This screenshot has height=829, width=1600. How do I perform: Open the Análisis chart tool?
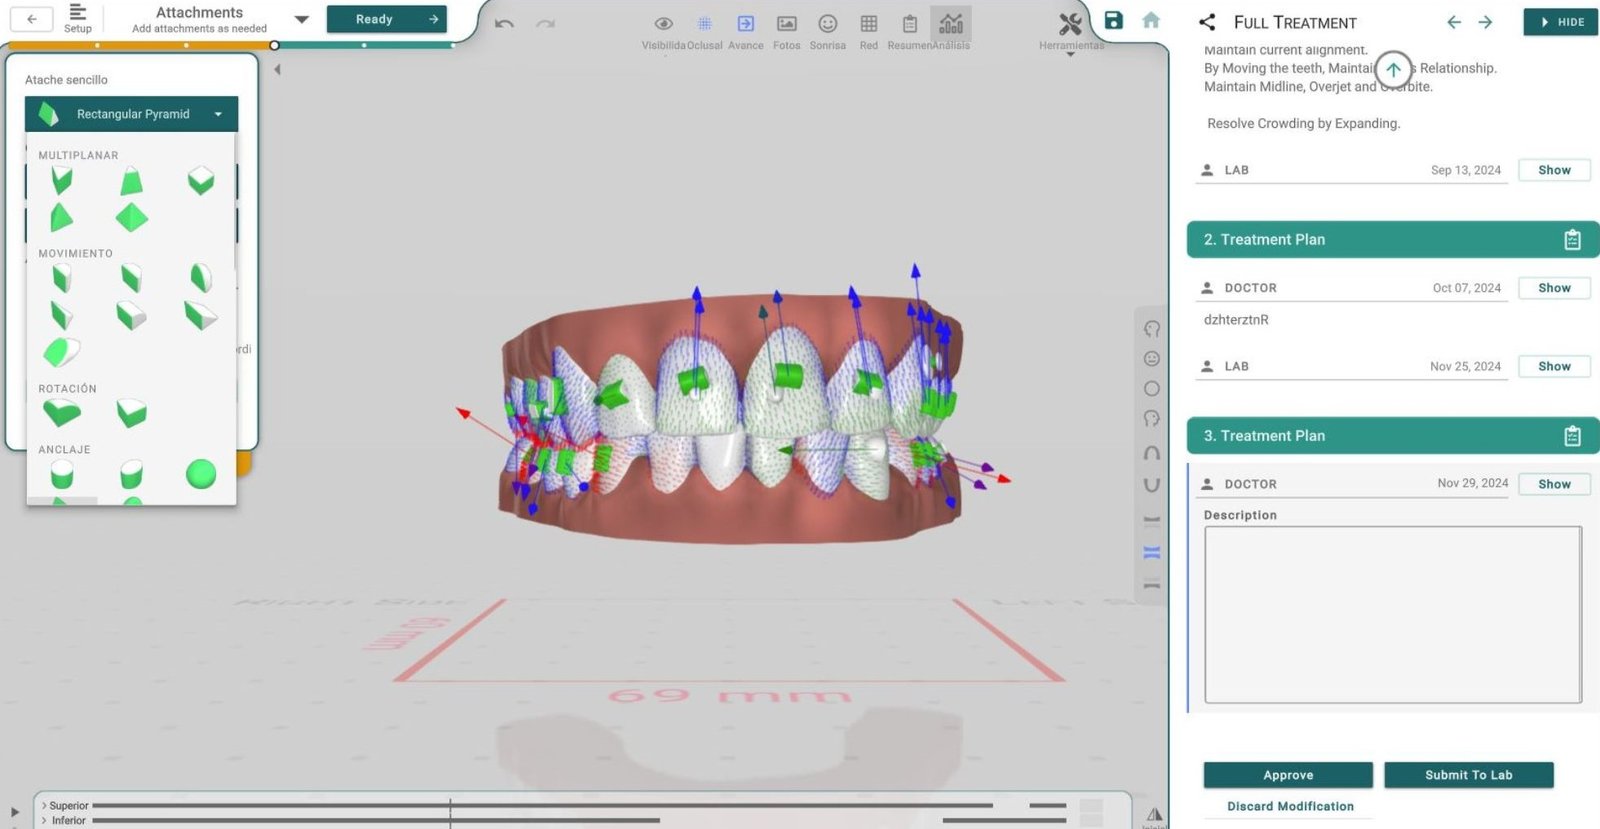[951, 24]
